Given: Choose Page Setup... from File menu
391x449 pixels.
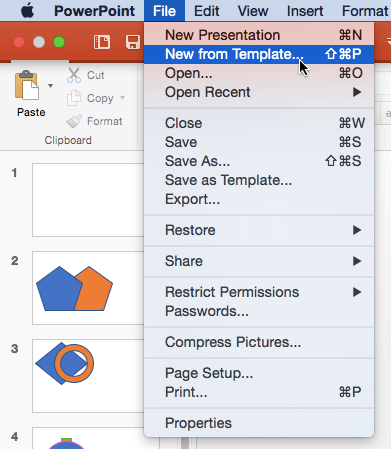Looking at the screenshot, I should tap(259, 373).
